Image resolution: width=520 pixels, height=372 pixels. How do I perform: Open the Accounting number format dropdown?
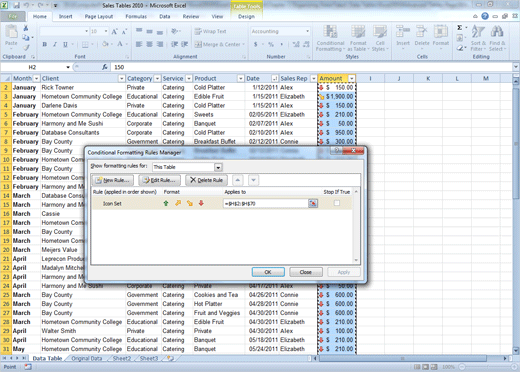[x=307, y=31]
